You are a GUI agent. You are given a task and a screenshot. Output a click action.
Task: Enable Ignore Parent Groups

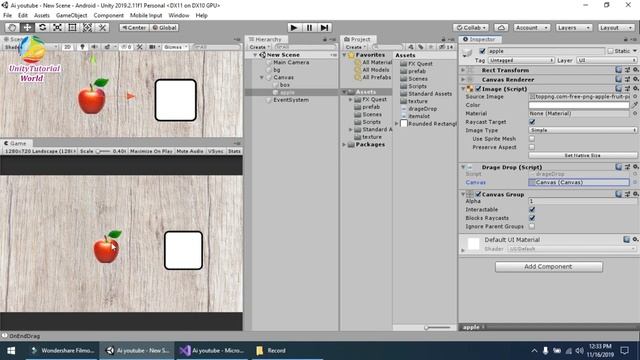[x=532, y=226]
